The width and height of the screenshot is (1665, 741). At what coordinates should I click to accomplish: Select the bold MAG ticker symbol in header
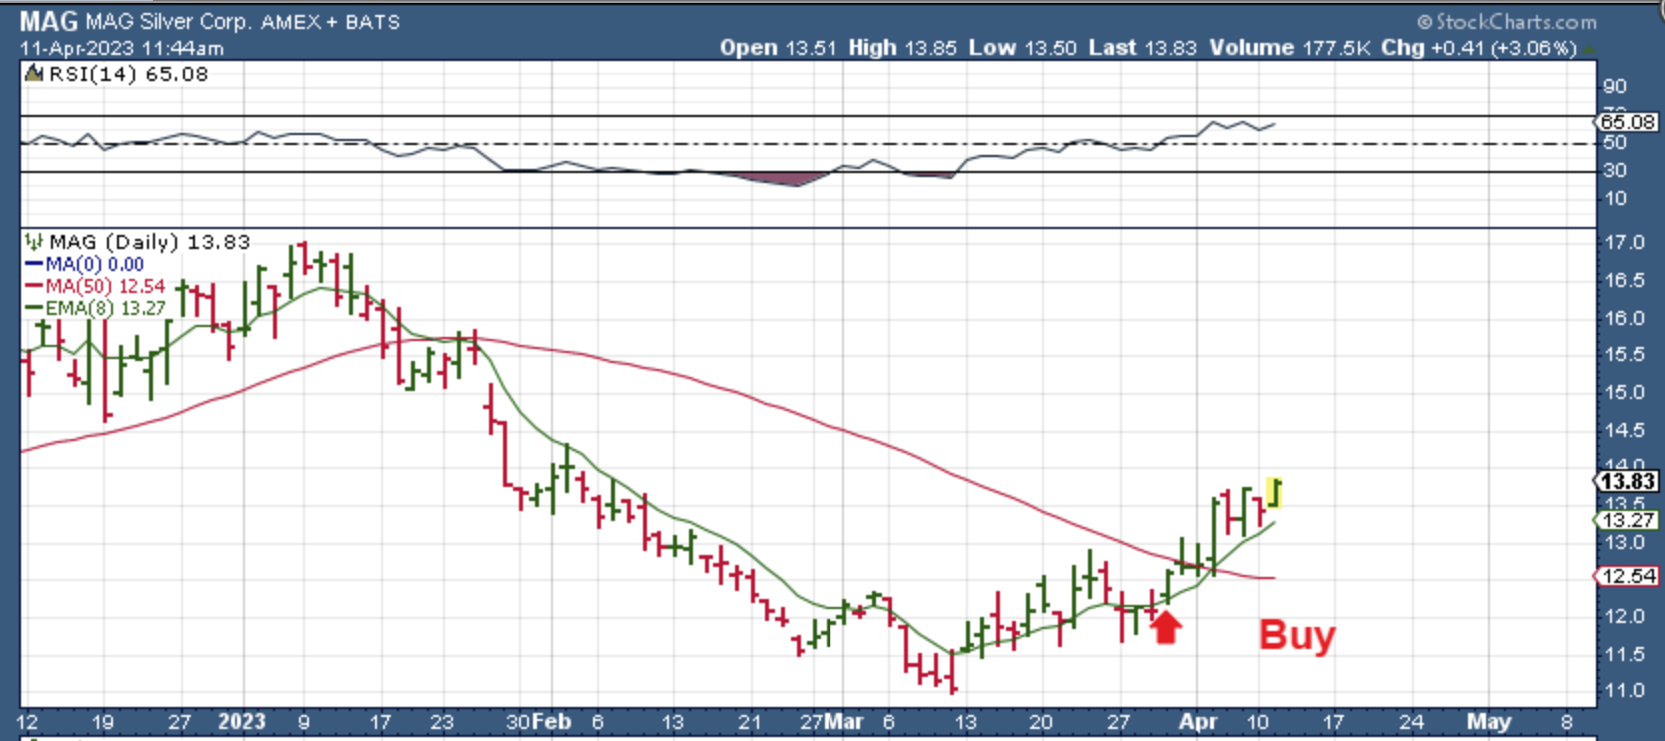(x=48, y=21)
